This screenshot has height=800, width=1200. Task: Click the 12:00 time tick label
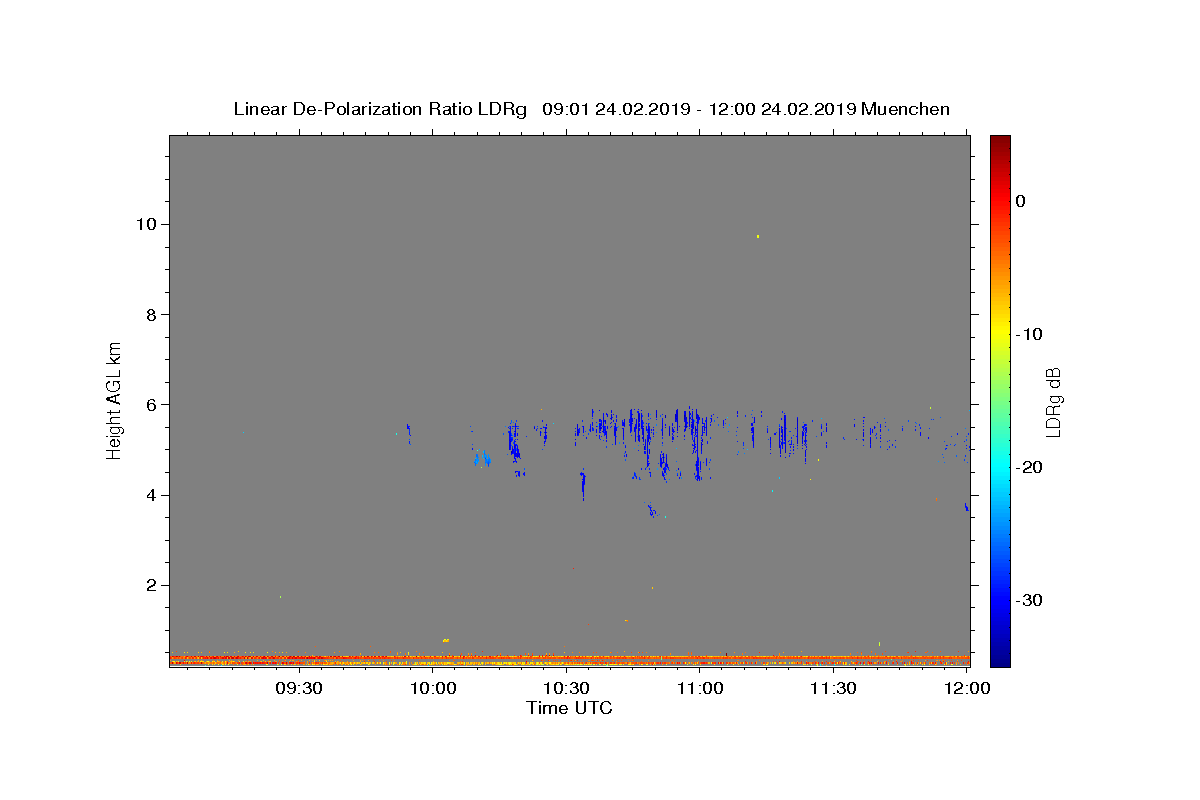(967, 688)
